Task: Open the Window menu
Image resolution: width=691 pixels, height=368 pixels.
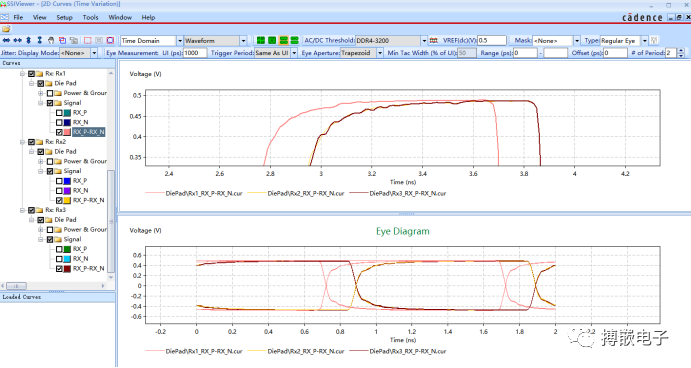Action: [x=120, y=17]
